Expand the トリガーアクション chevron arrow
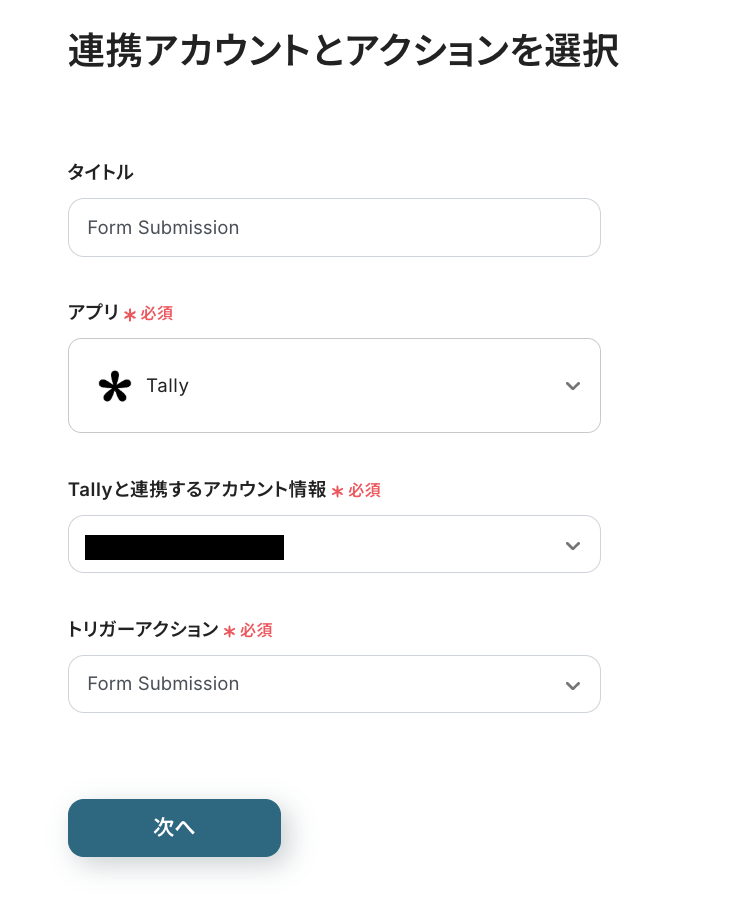This screenshot has height=898, width=736. 572,685
